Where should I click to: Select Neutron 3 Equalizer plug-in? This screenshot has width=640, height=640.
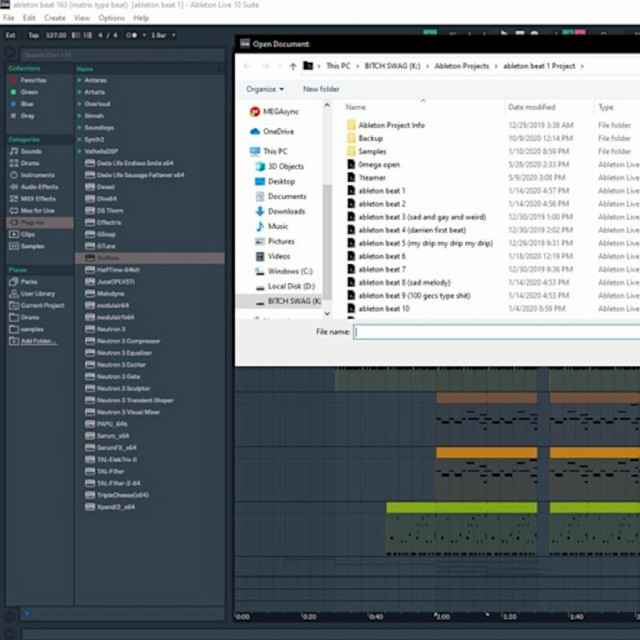(x=124, y=353)
